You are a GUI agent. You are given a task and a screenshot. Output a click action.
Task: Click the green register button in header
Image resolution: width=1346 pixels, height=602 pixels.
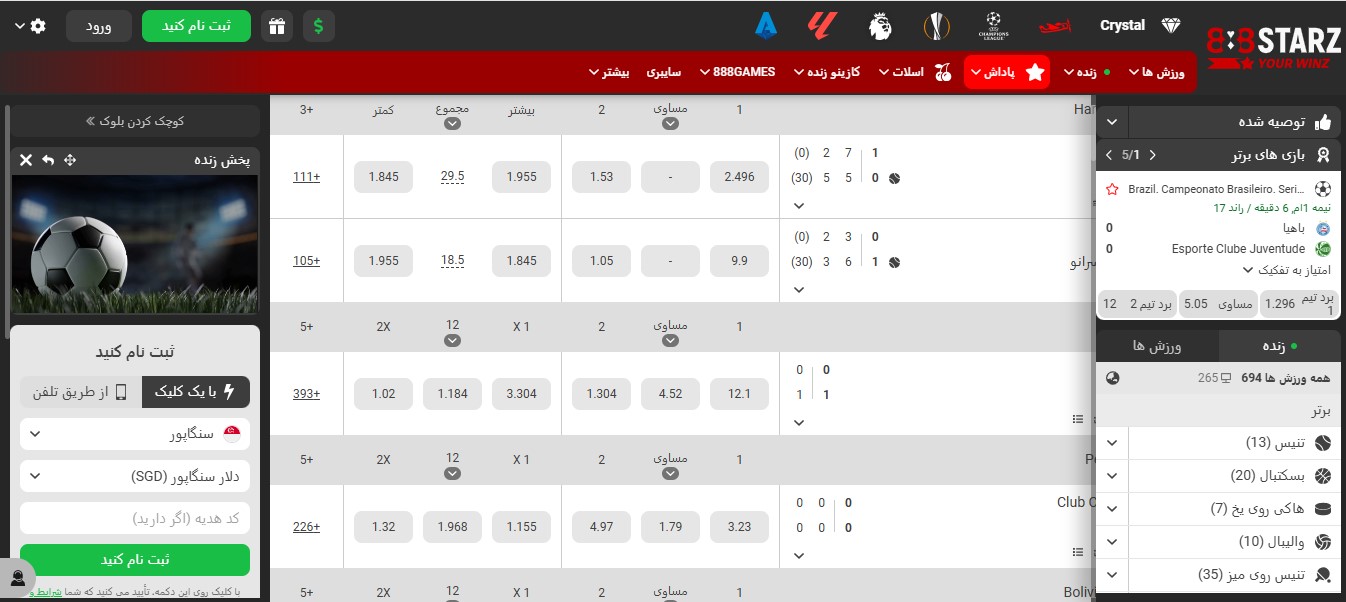click(x=196, y=26)
